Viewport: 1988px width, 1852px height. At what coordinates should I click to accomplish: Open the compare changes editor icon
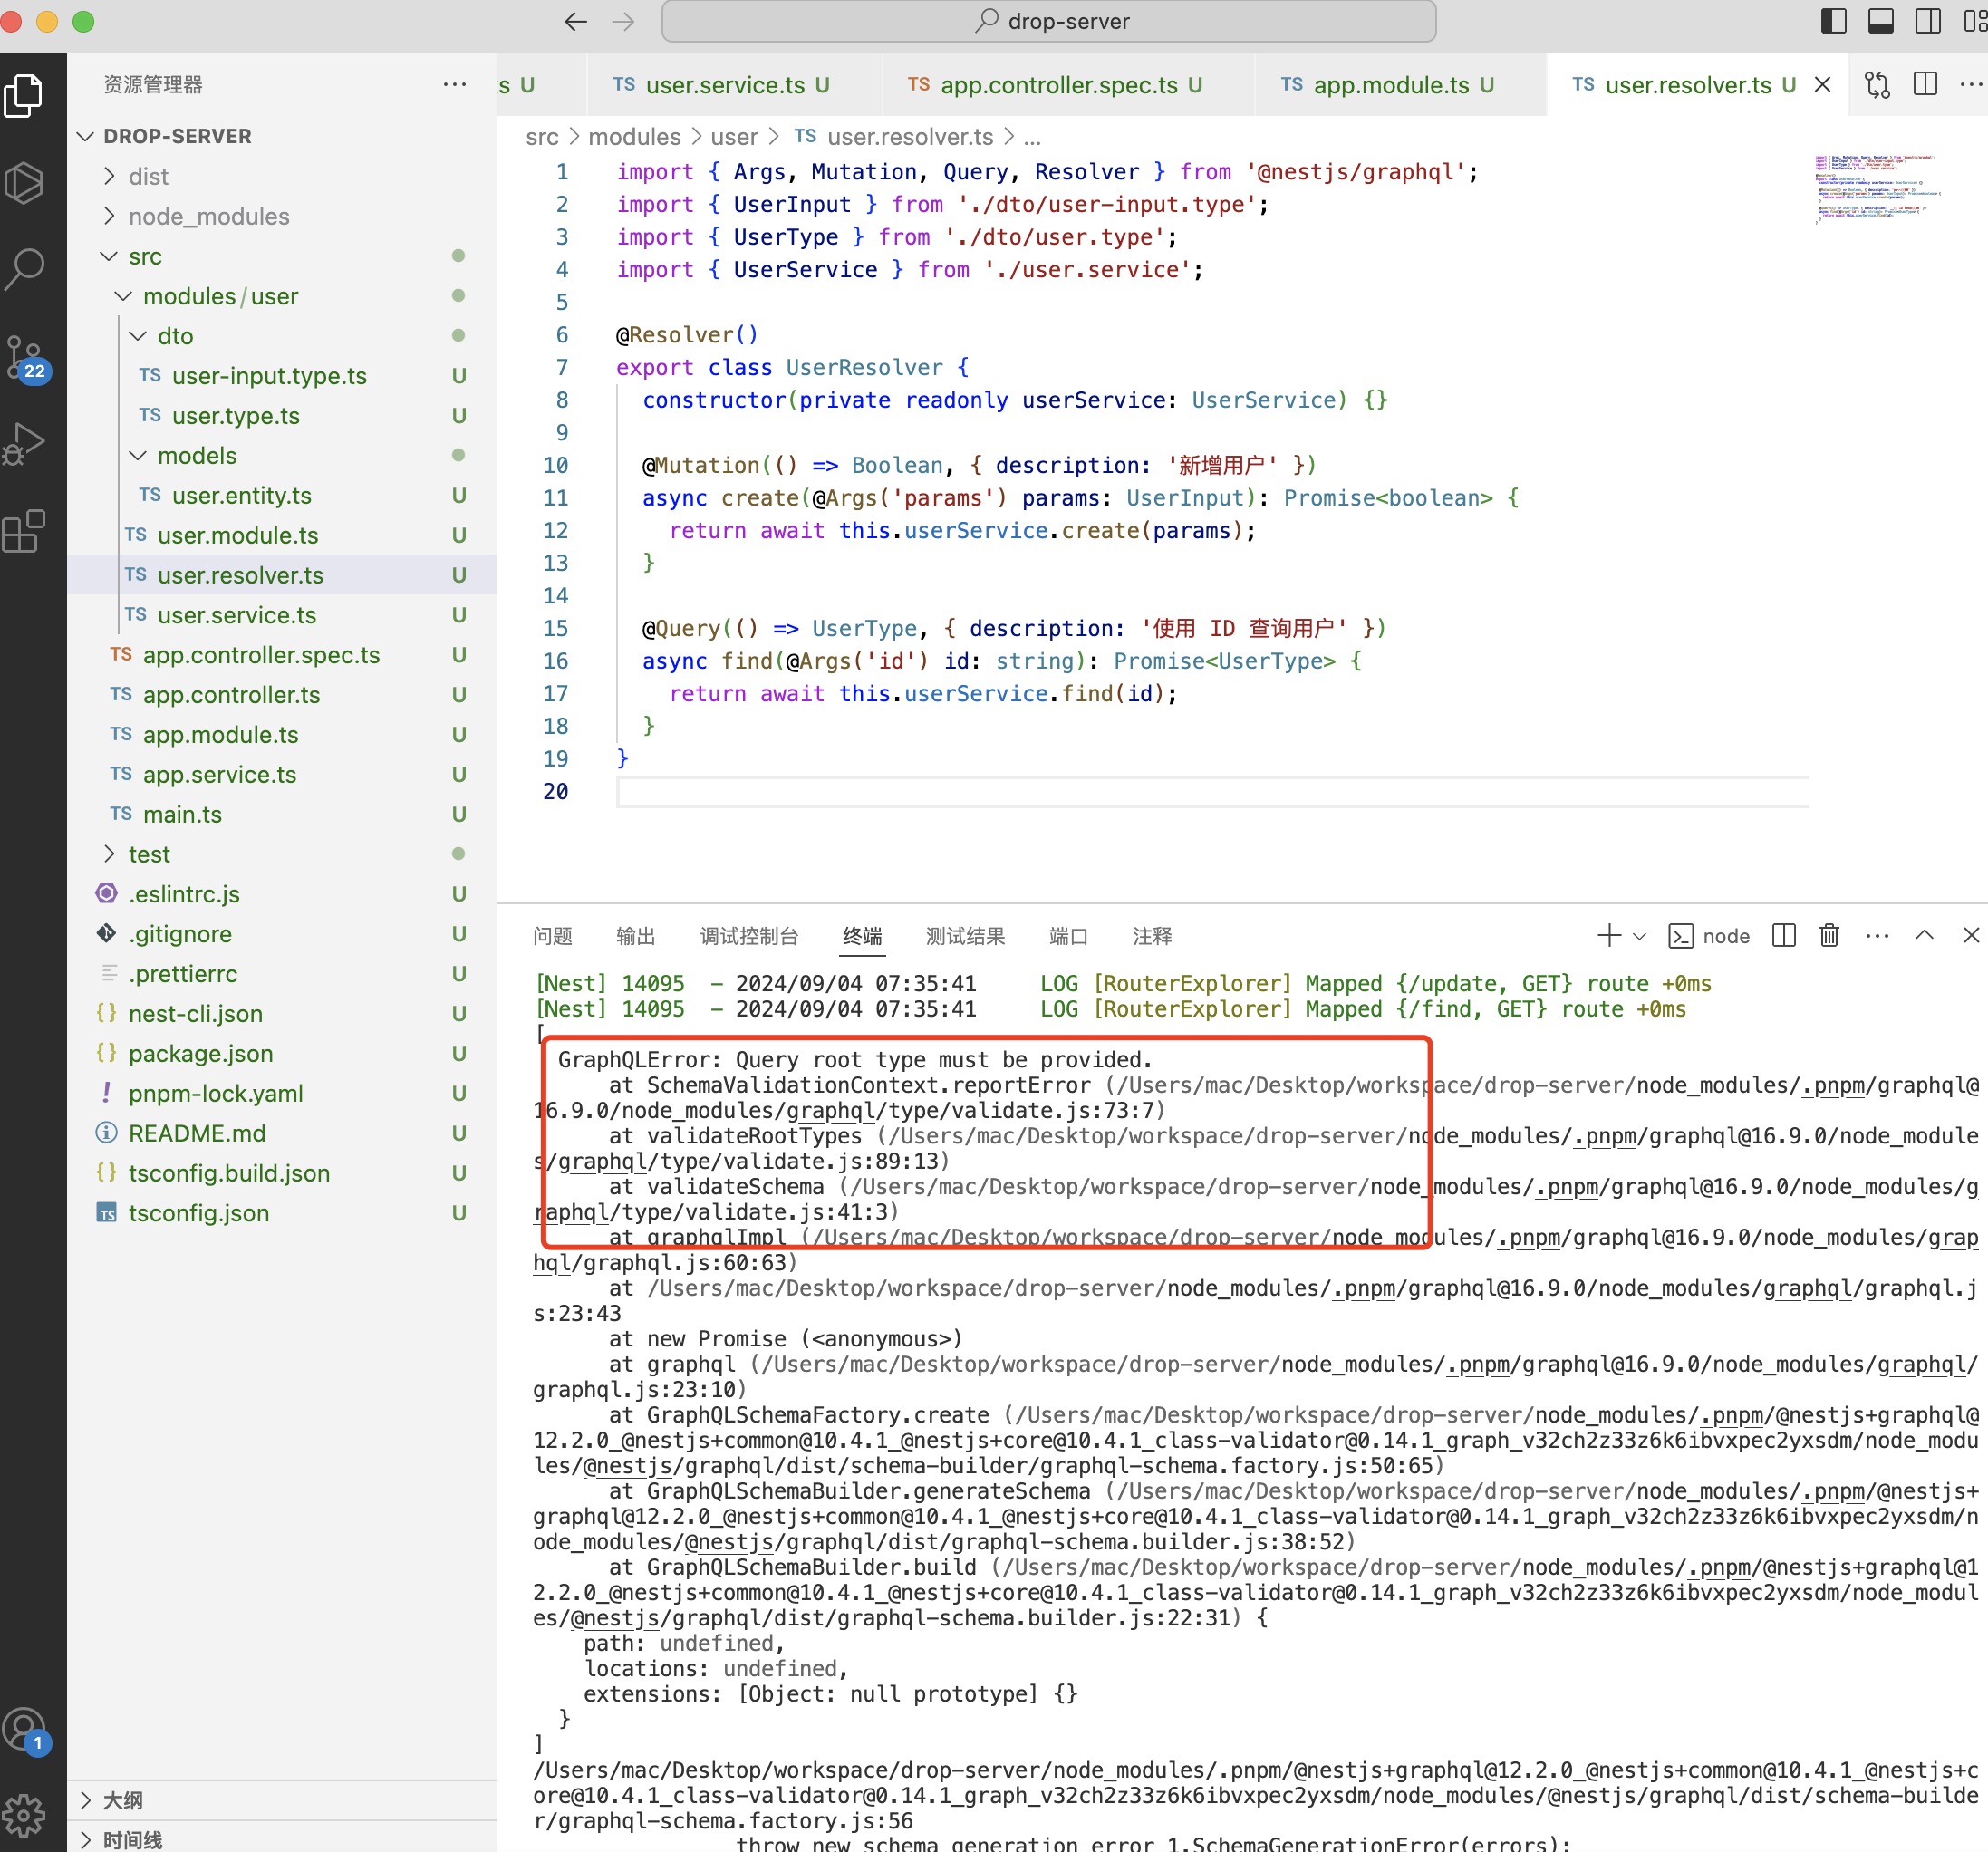(x=1877, y=85)
